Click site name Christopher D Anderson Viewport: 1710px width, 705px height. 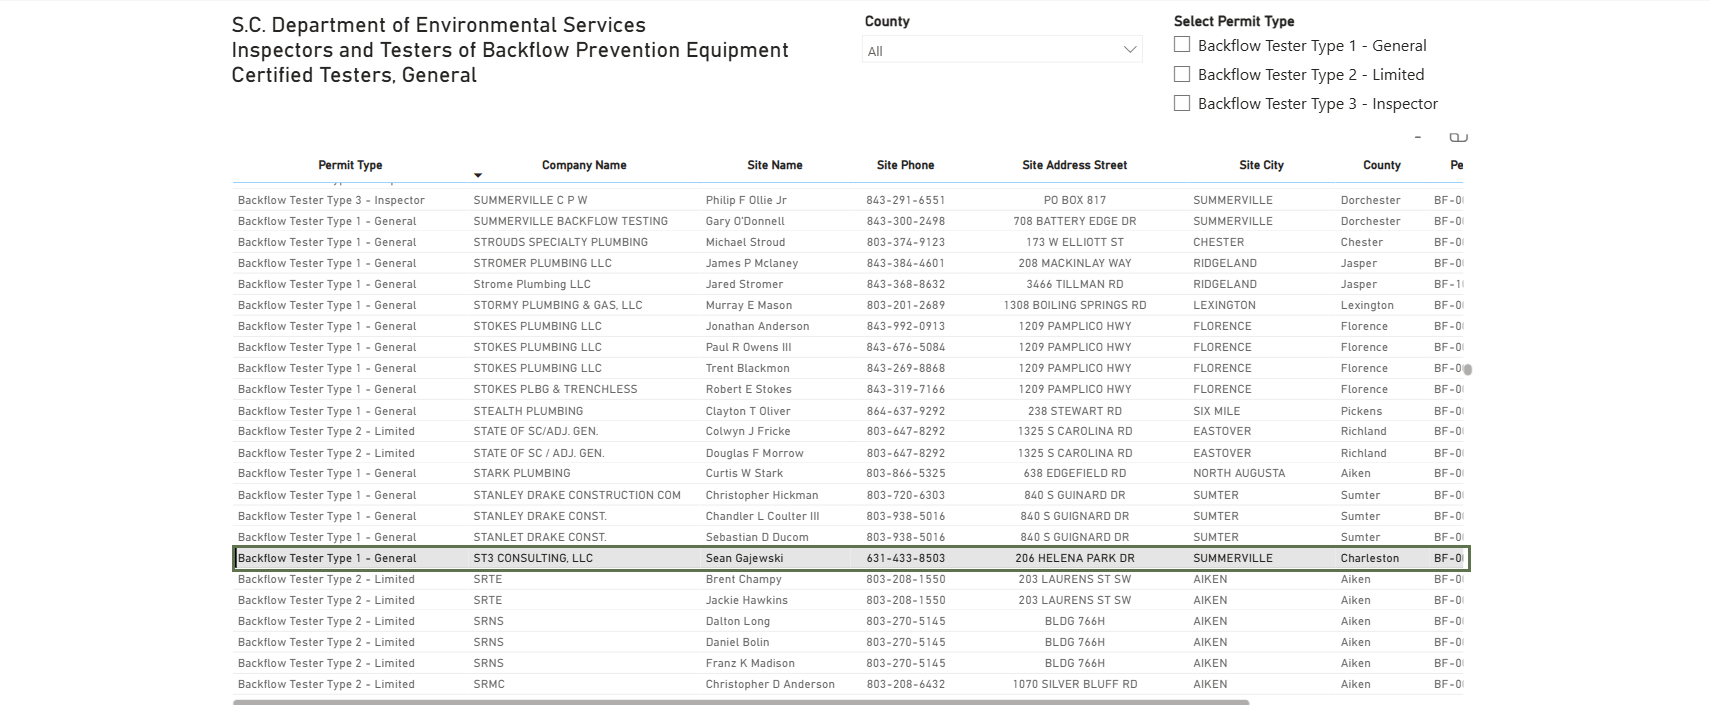(770, 684)
